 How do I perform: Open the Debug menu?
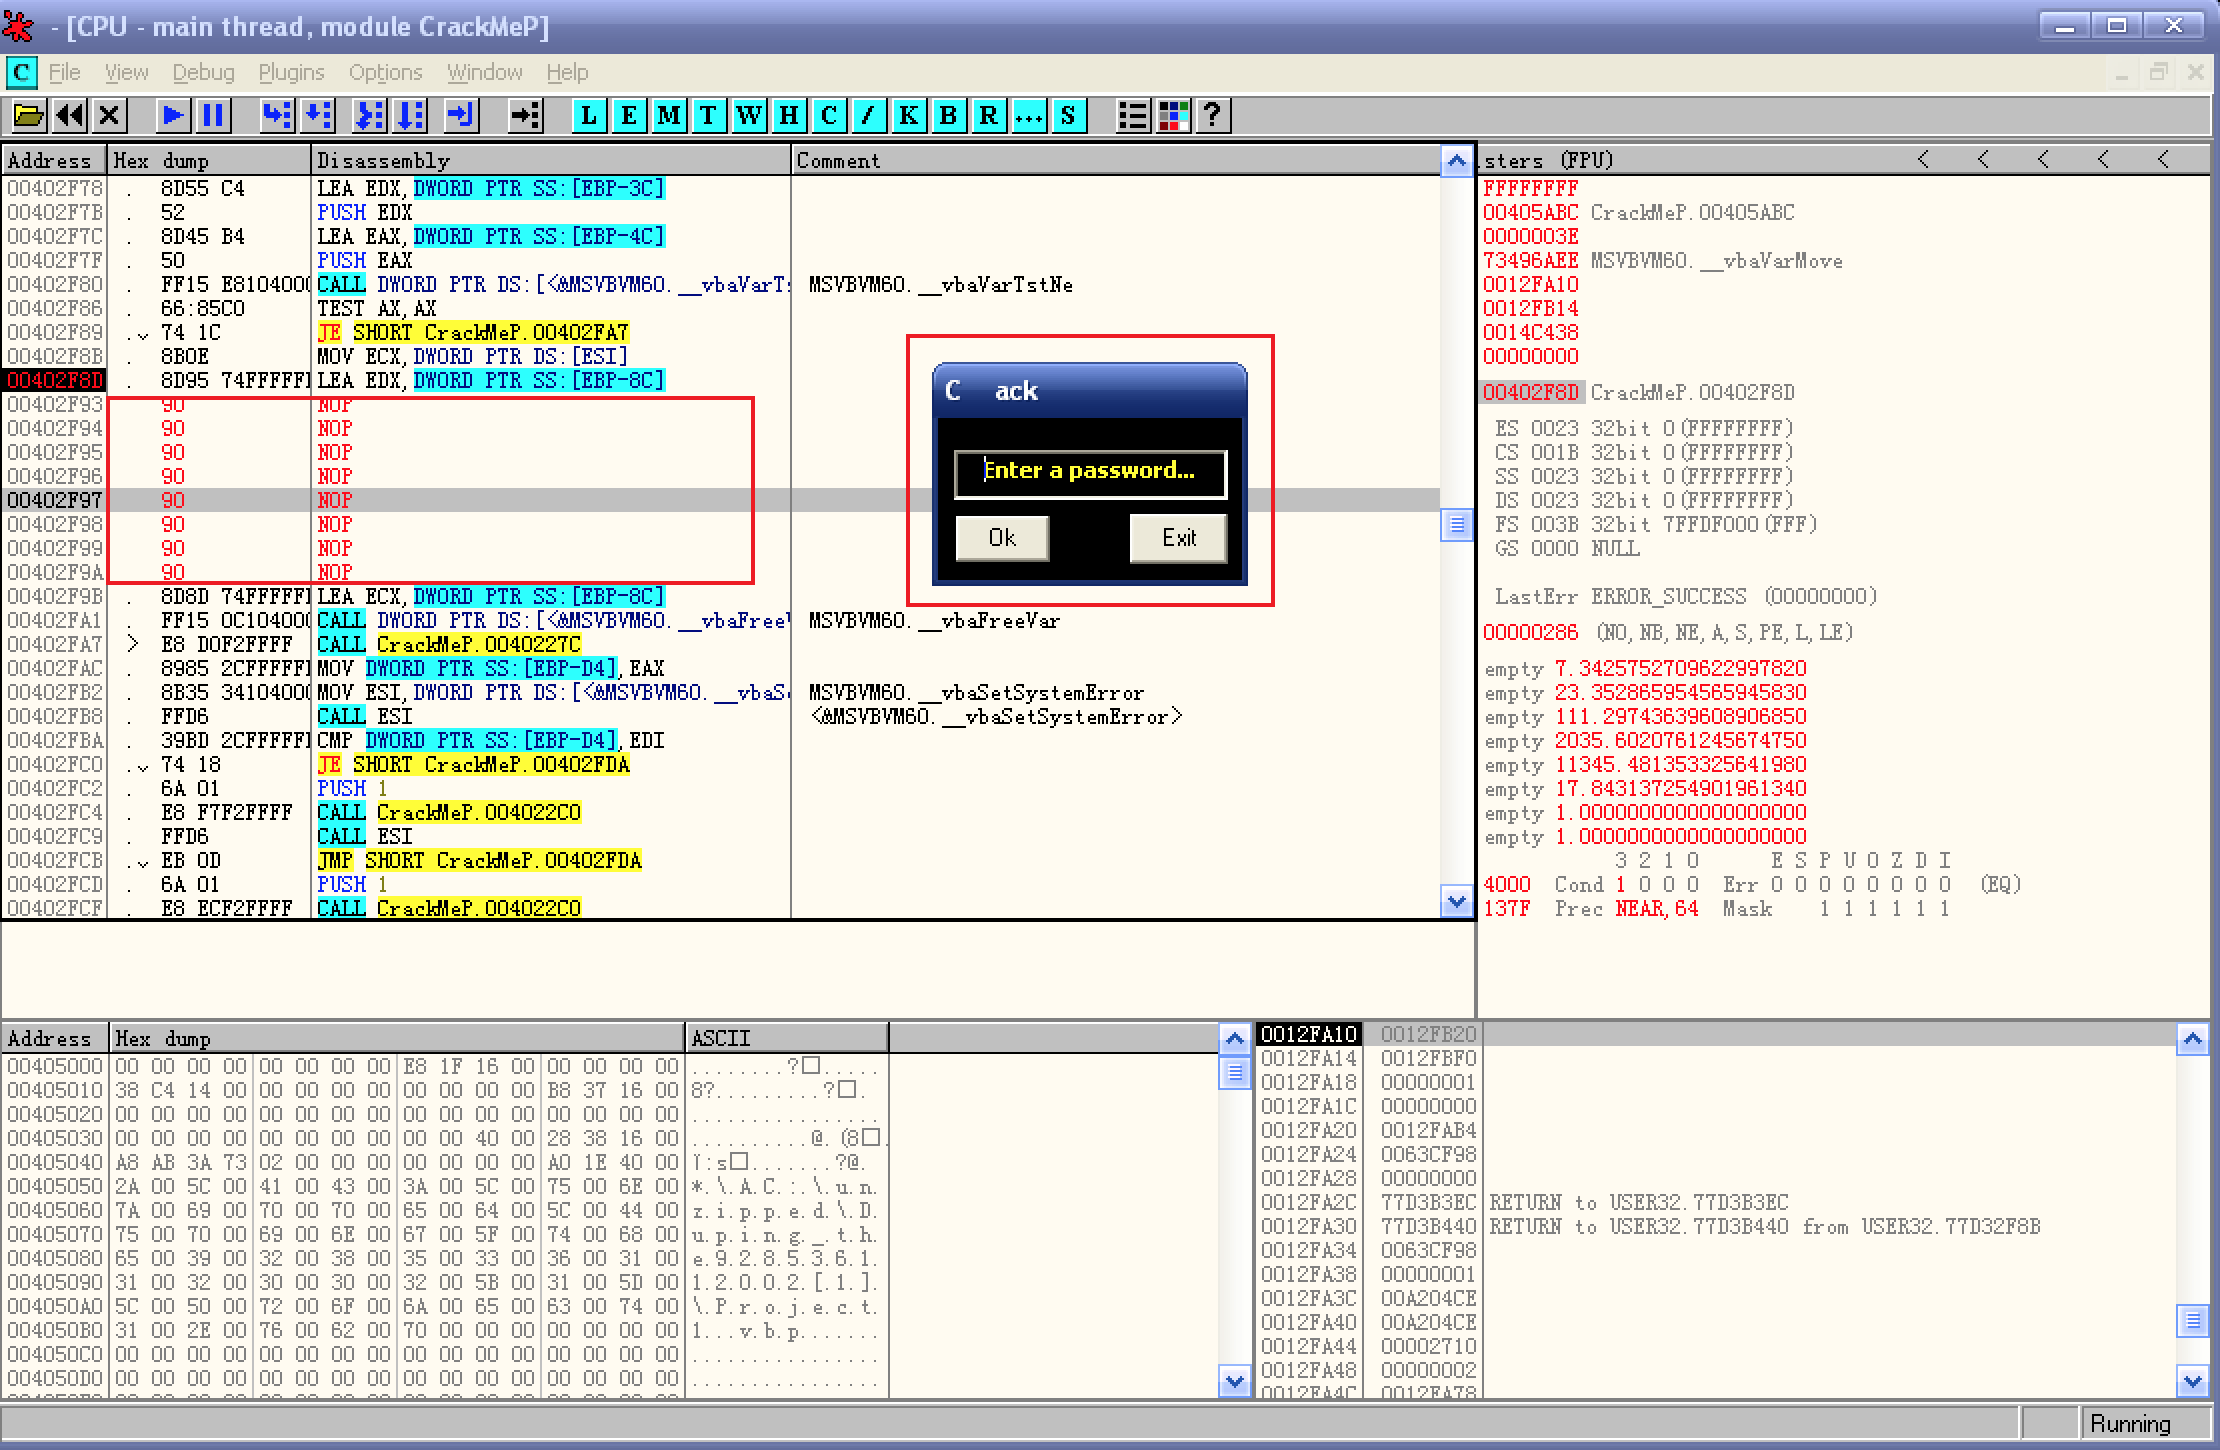tap(203, 73)
